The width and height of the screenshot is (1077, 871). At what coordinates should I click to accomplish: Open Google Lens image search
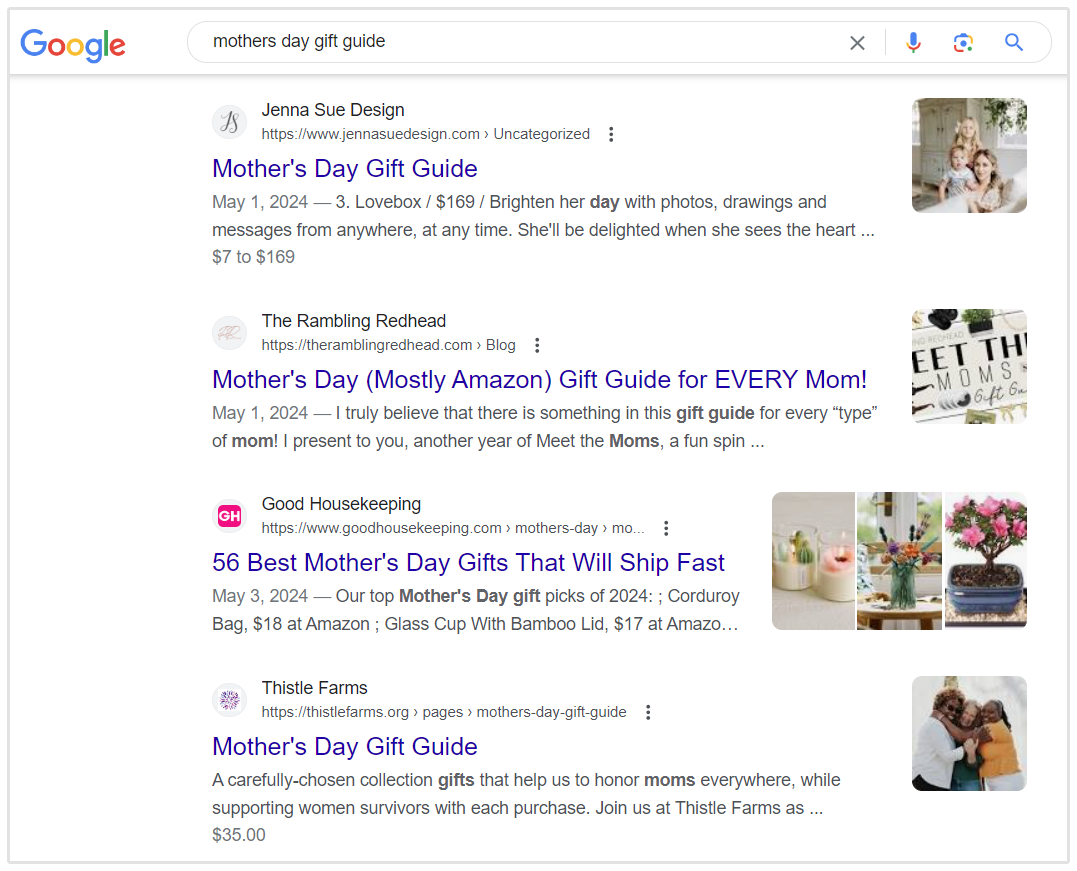[963, 43]
